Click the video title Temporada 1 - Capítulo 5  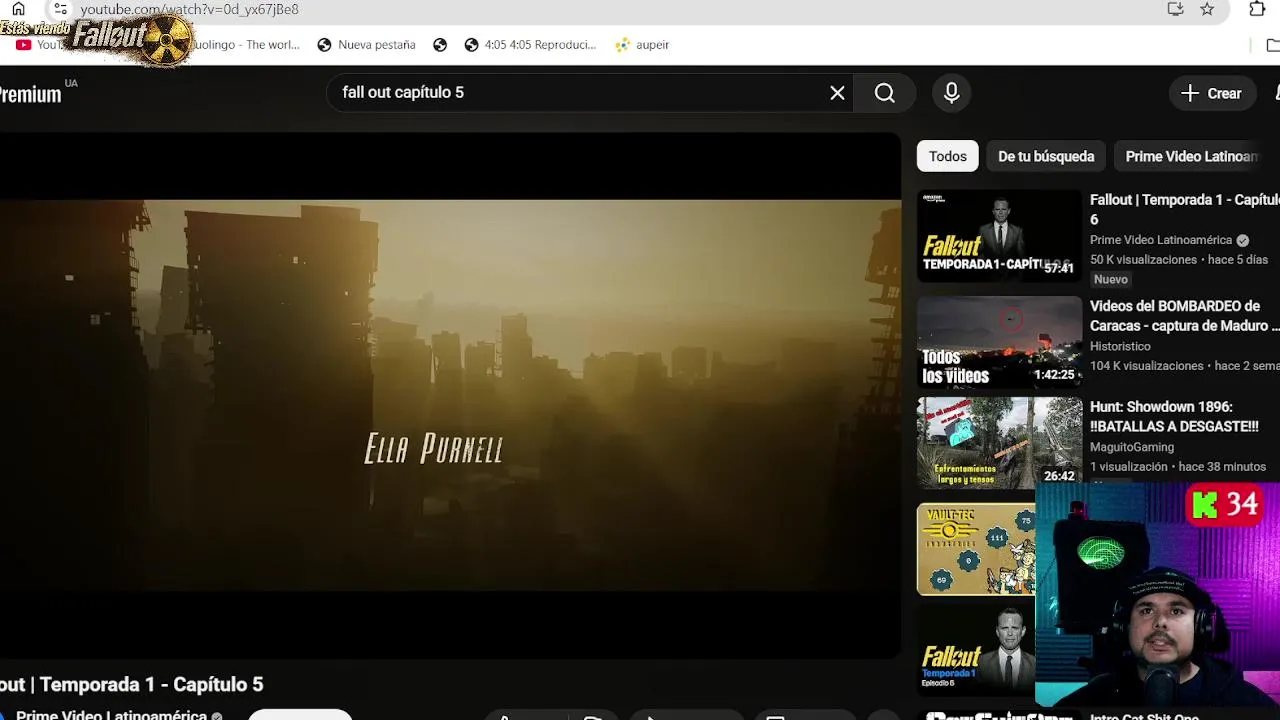[131, 685]
